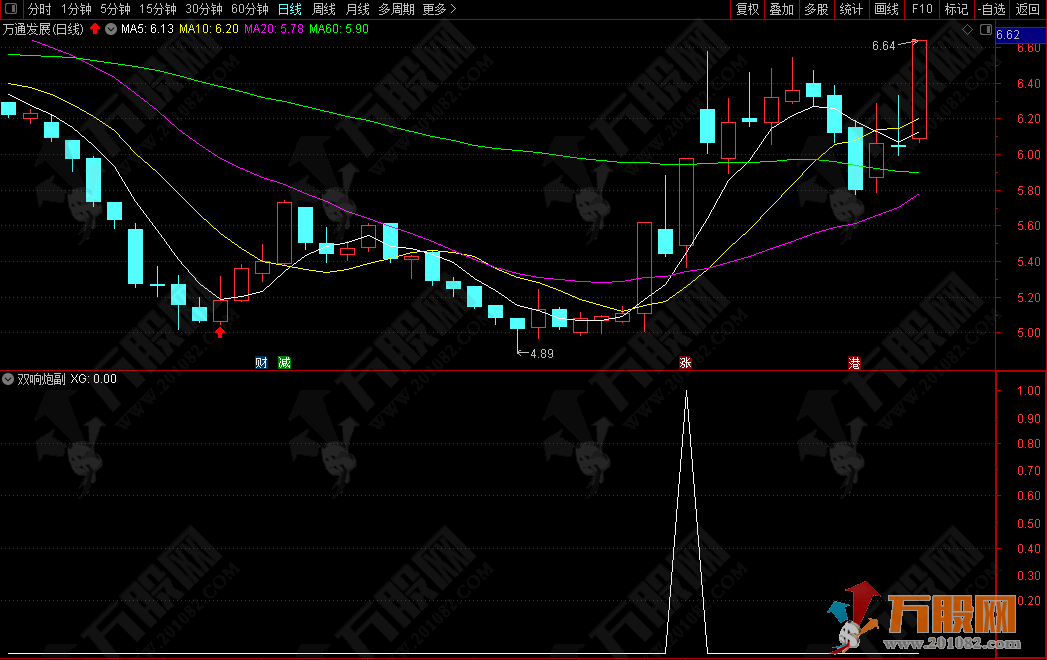Click the 6.64 high price label
The height and width of the screenshot is (660, 1047).
pyautogui.click(x=883, y=46)
